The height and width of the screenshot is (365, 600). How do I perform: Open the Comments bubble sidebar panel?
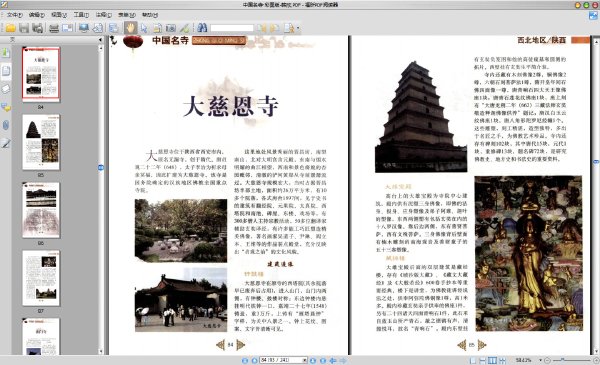(6, 107)
